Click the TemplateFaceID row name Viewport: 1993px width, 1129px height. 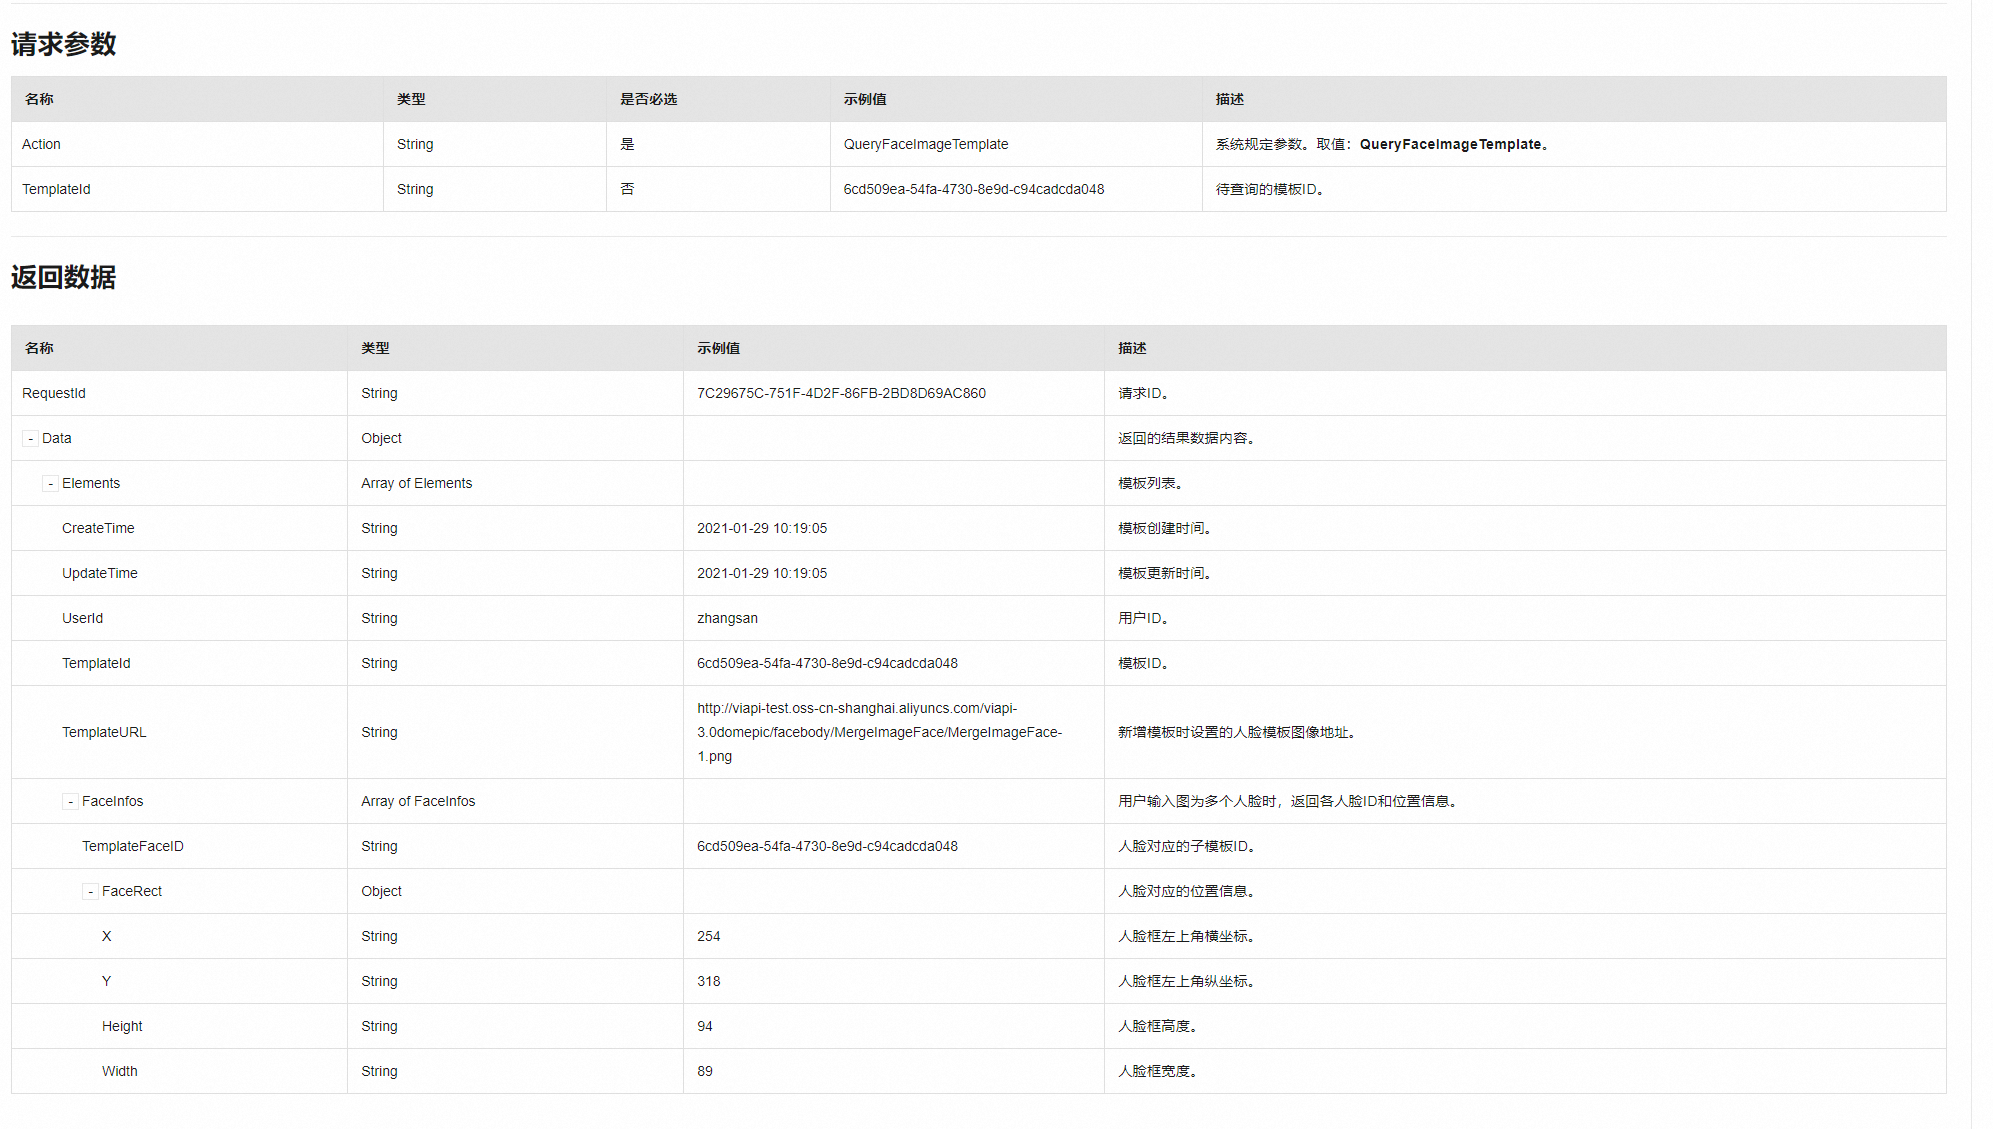pos(133,846)
